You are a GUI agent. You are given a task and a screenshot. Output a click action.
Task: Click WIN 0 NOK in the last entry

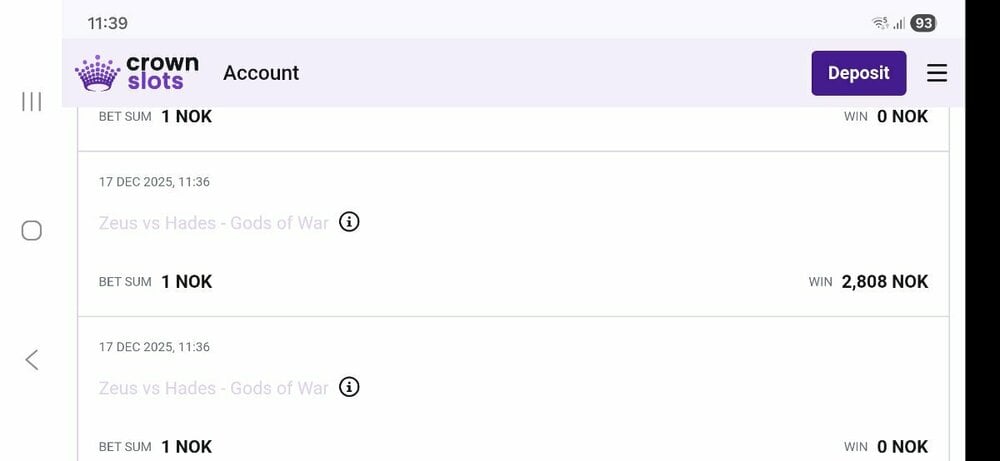[x=886, y=447]
